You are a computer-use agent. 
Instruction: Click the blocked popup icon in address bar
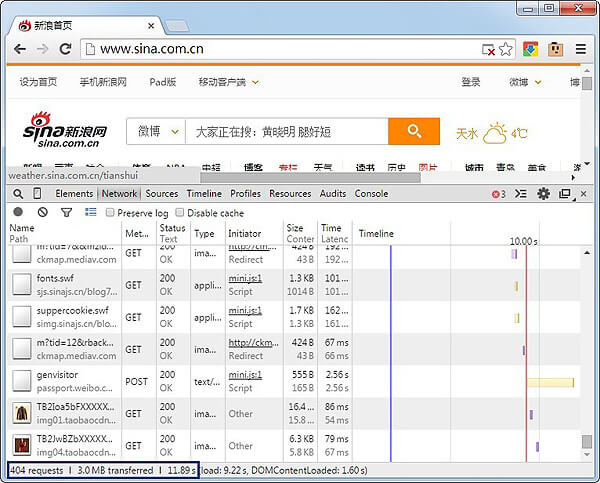pyautogui.click(x=488, y=50)
